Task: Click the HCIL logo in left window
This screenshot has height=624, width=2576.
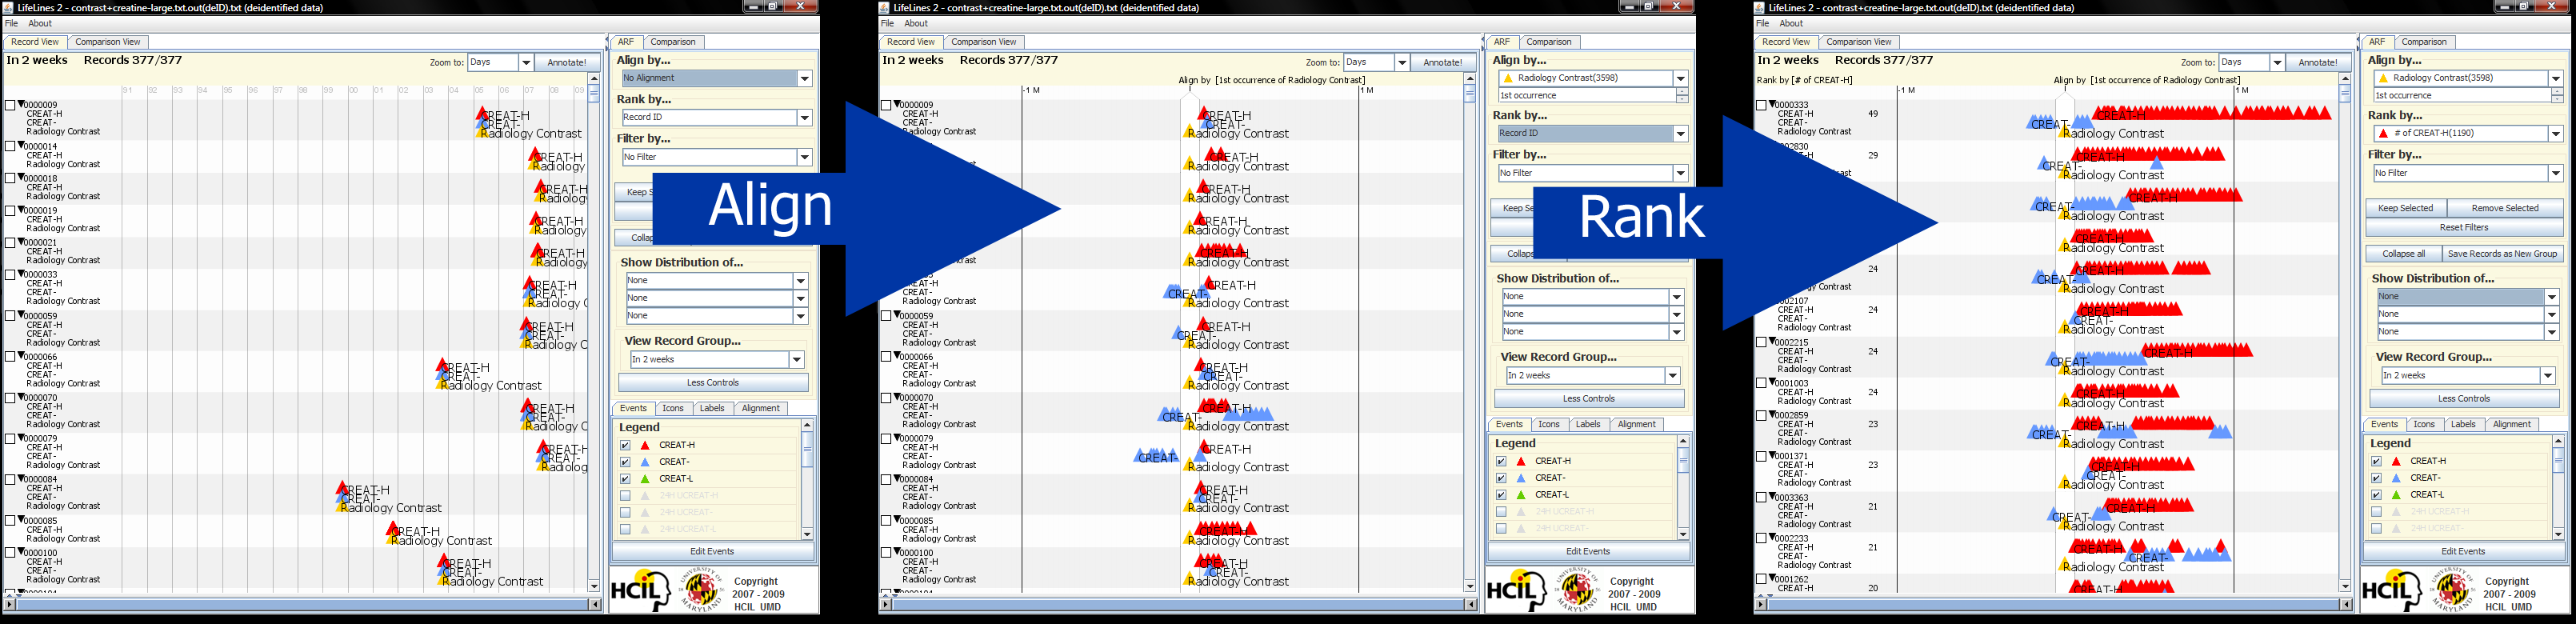Action: point(640,591)
